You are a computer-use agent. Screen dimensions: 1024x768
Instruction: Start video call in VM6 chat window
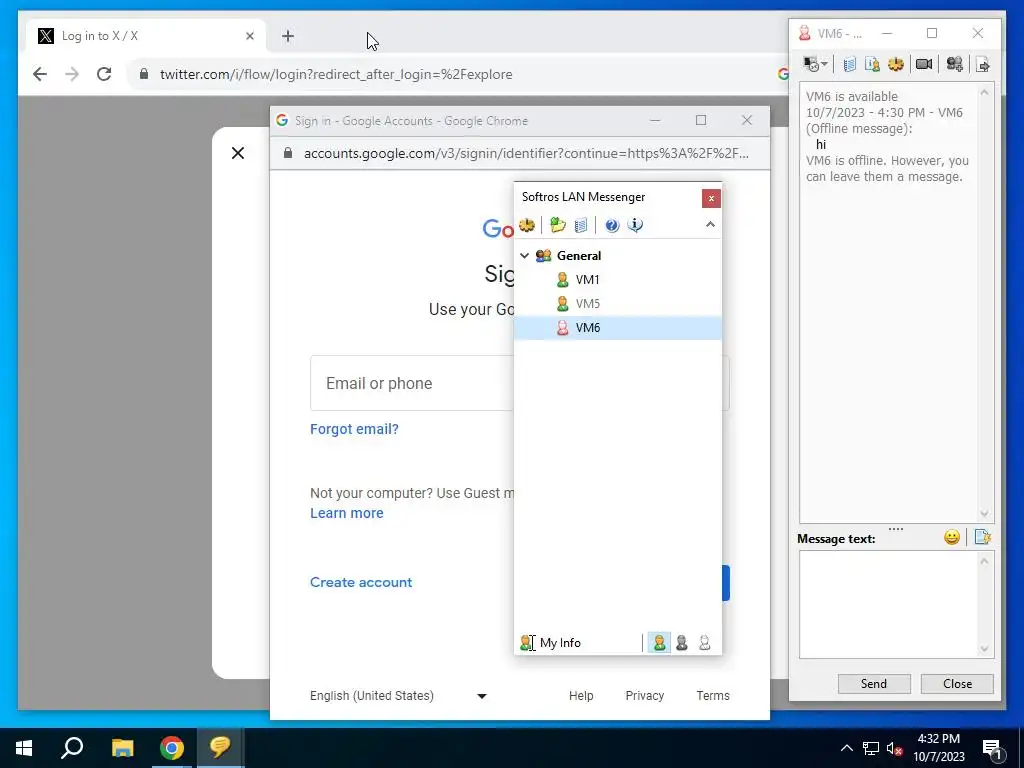click(923, 64)
